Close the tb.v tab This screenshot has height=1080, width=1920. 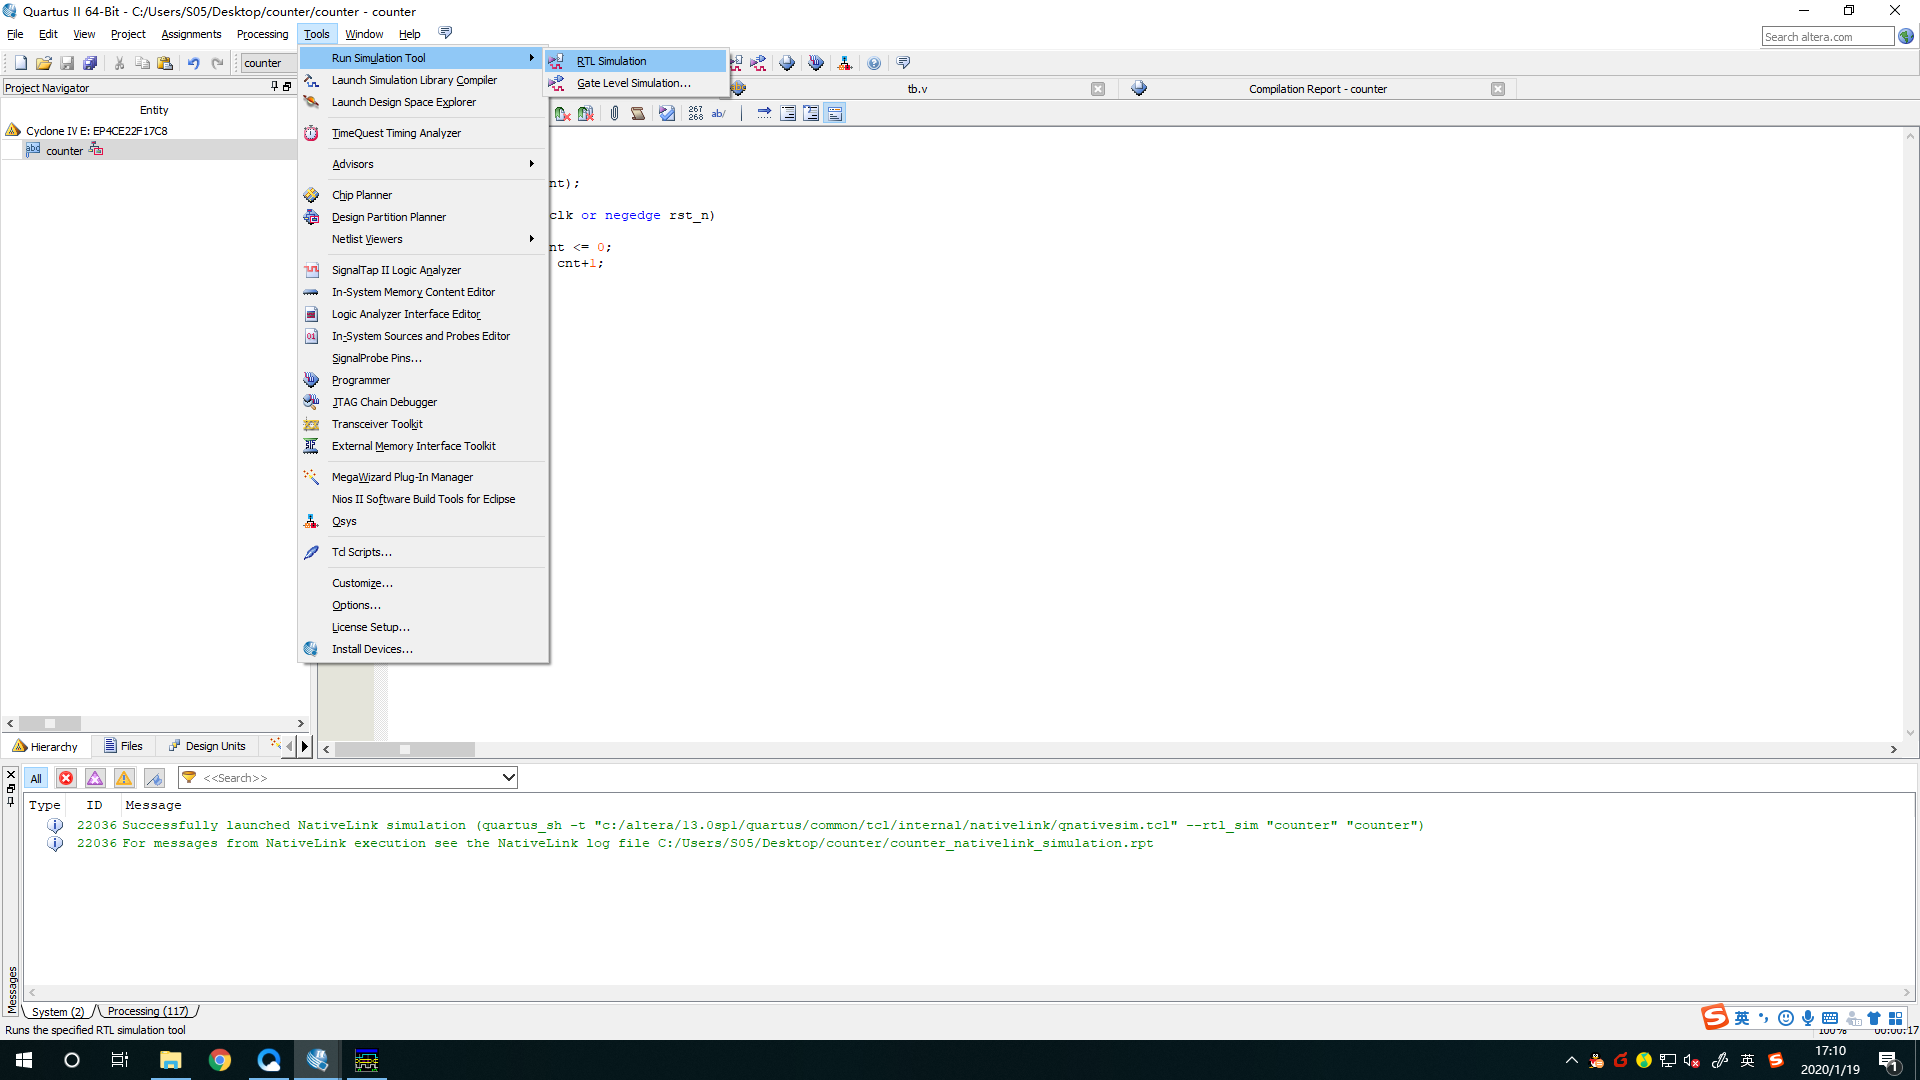(1098, 89)
